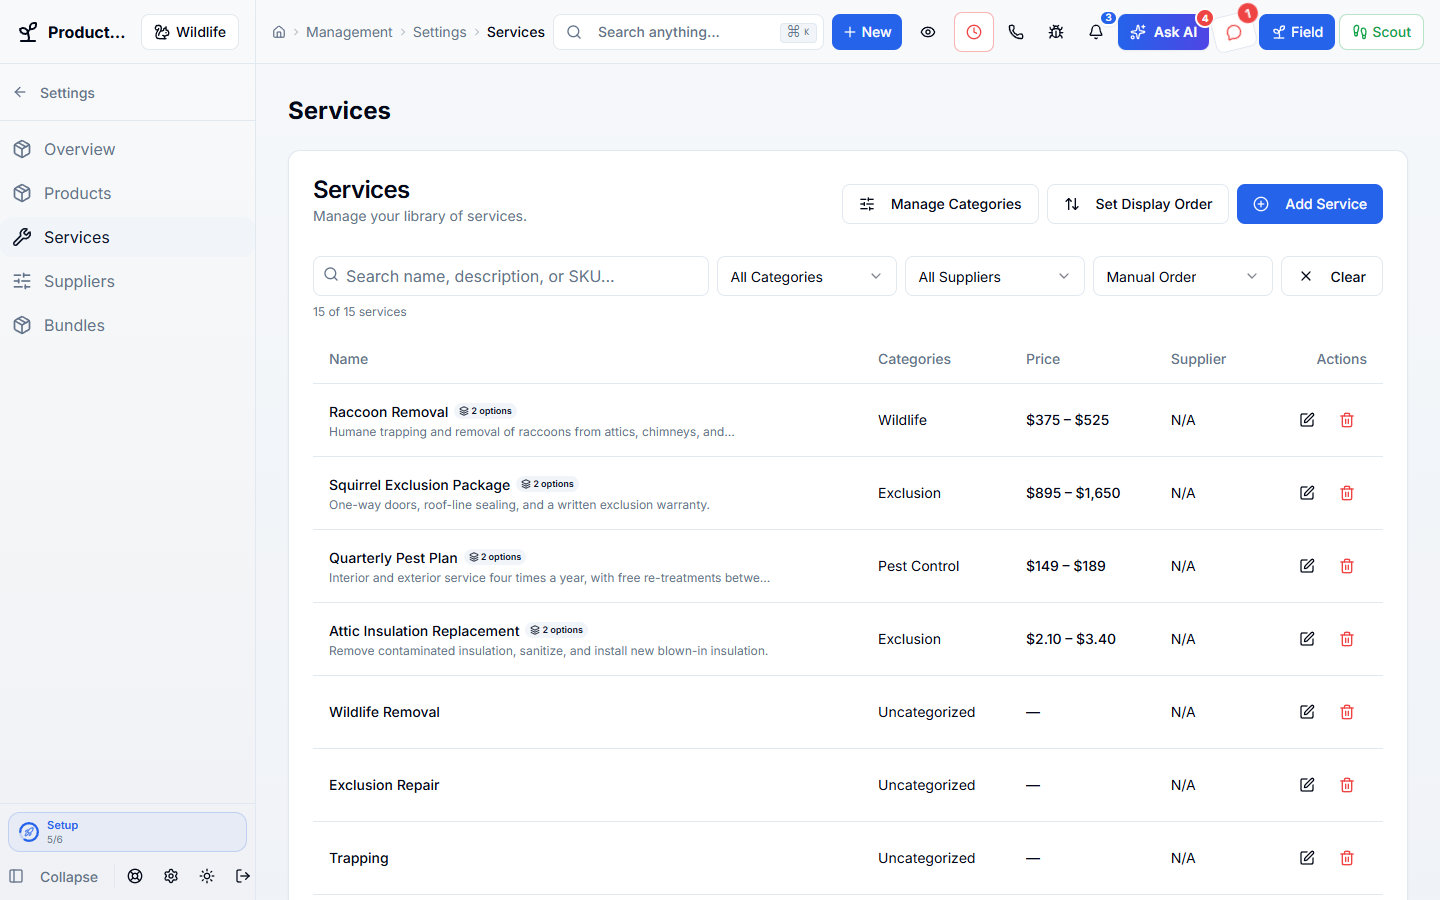The height and width of the screenshot is (900, 1440).
Task: Open the chat messages icon
Action: 1234,32
